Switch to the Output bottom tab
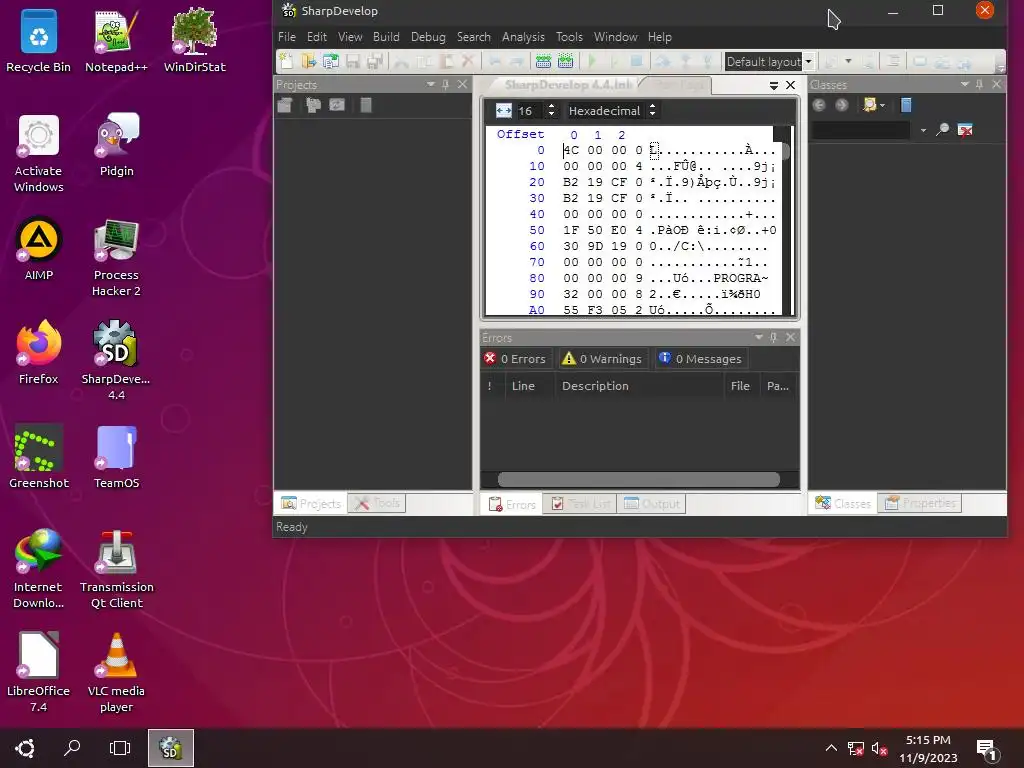The image size is (1024, 768). [651, 504]
